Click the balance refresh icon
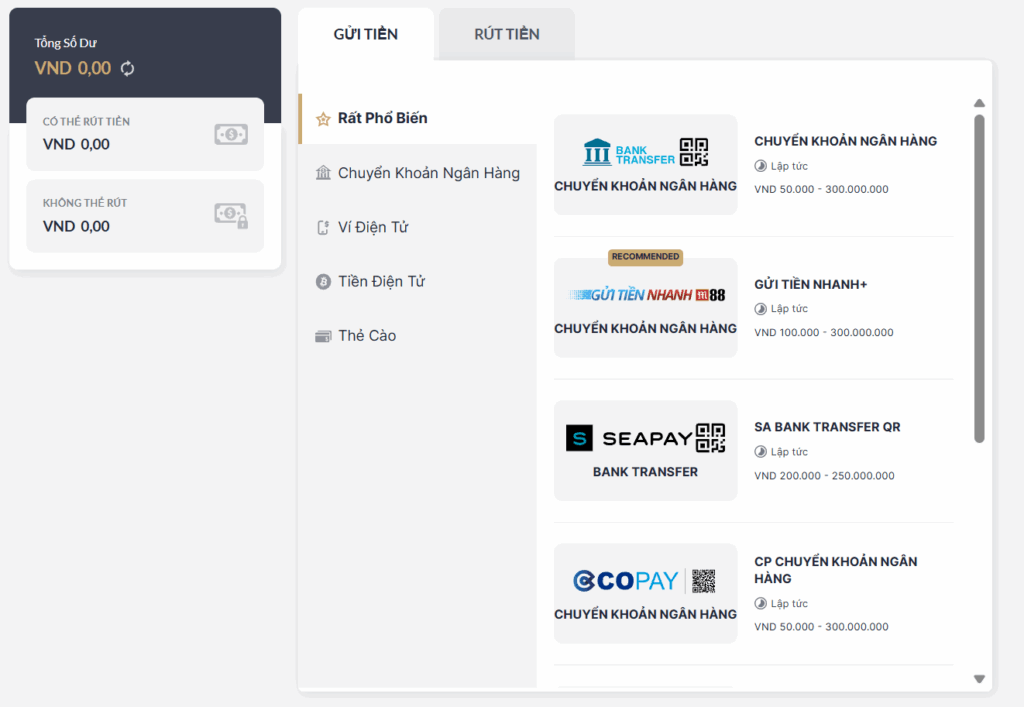The width and height of the screenshot is (1024, 707). pos(127,69)
